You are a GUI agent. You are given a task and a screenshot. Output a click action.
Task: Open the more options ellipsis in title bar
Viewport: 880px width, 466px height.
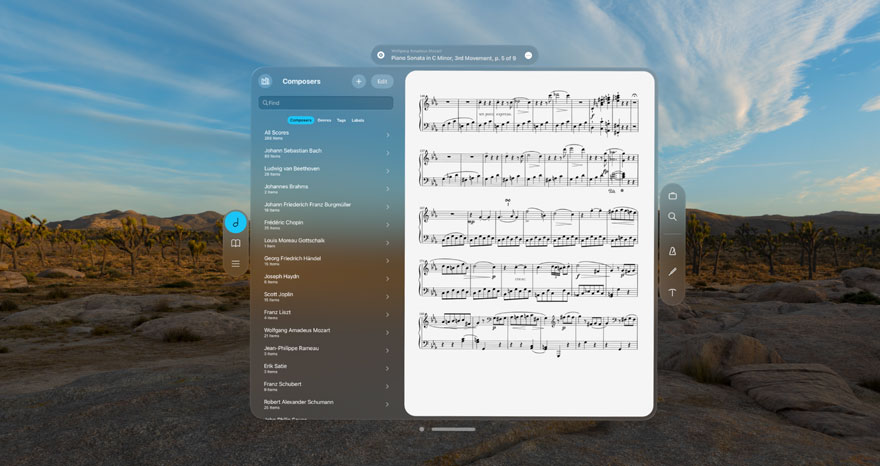[x=528, y=55]
